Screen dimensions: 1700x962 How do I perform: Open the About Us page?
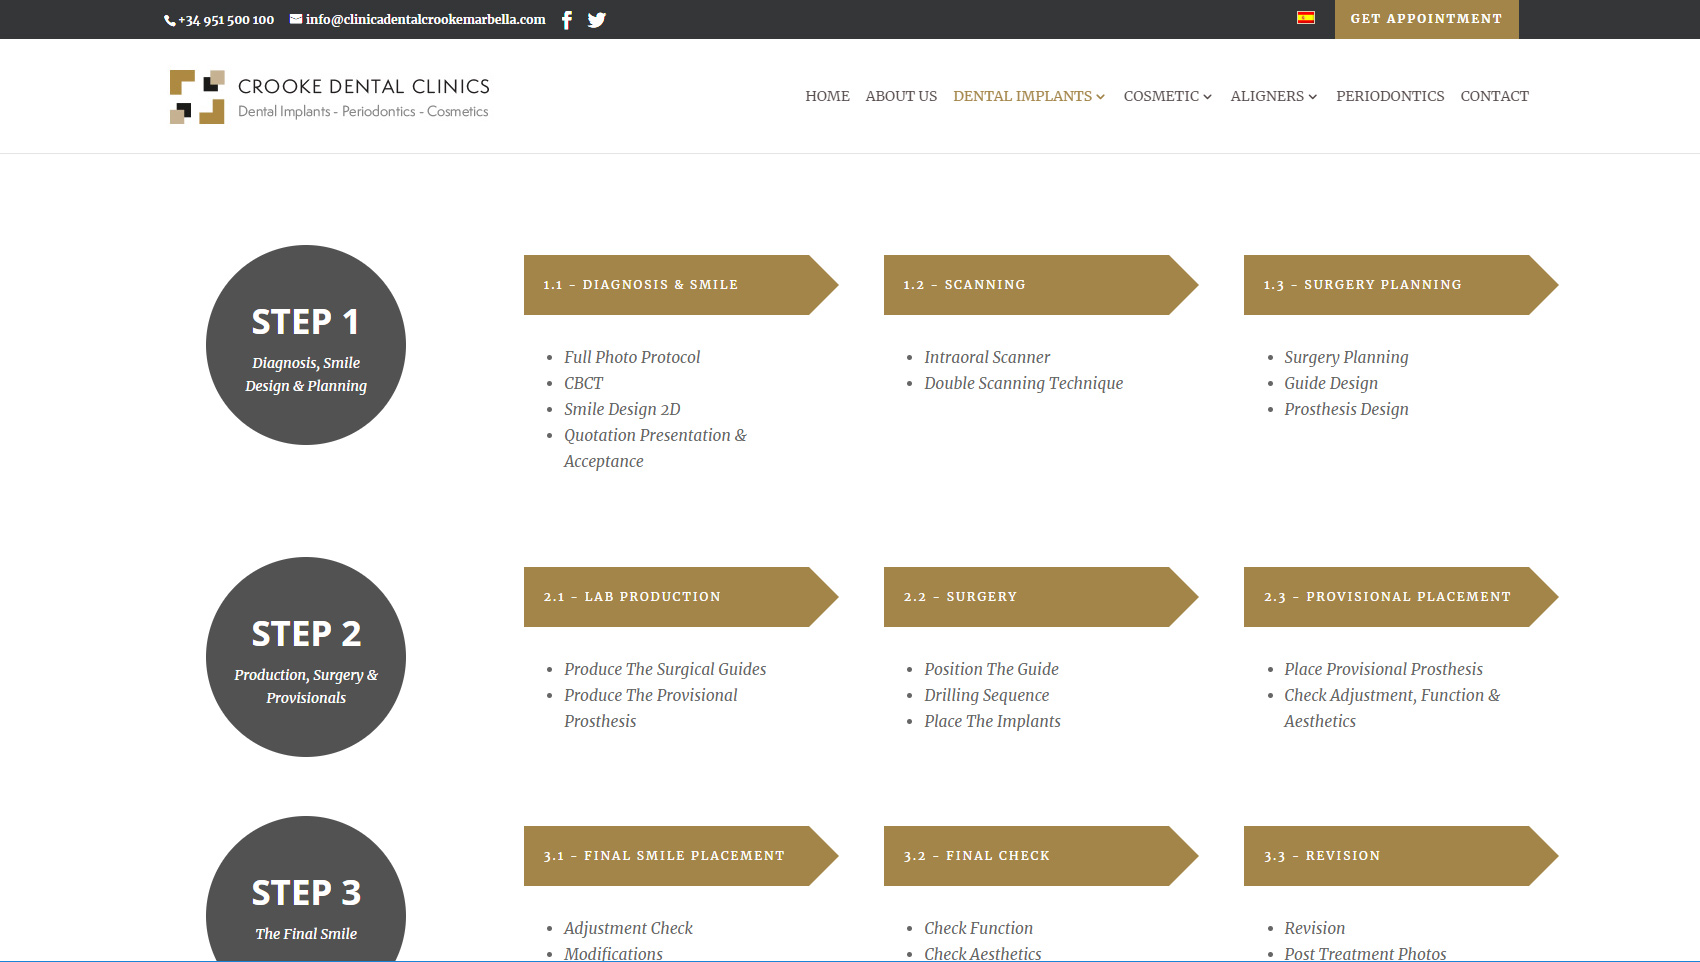tap(901, 96)
